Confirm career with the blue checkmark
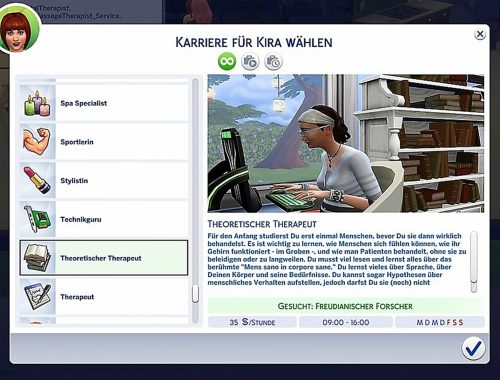 click(473, 348)
